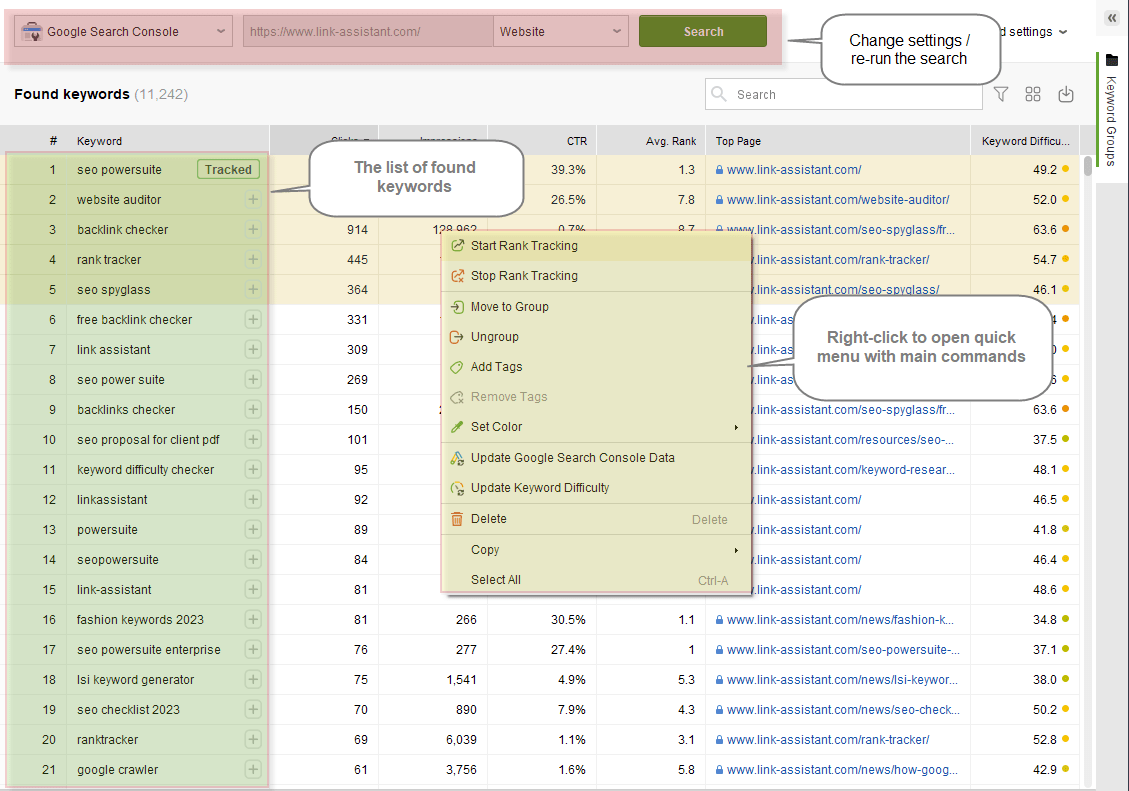The width and height of the screenshot is (1129, 791).
Task: Click the plus icon next to fashion keywords 2023
Action: click(x=253, y=619)
